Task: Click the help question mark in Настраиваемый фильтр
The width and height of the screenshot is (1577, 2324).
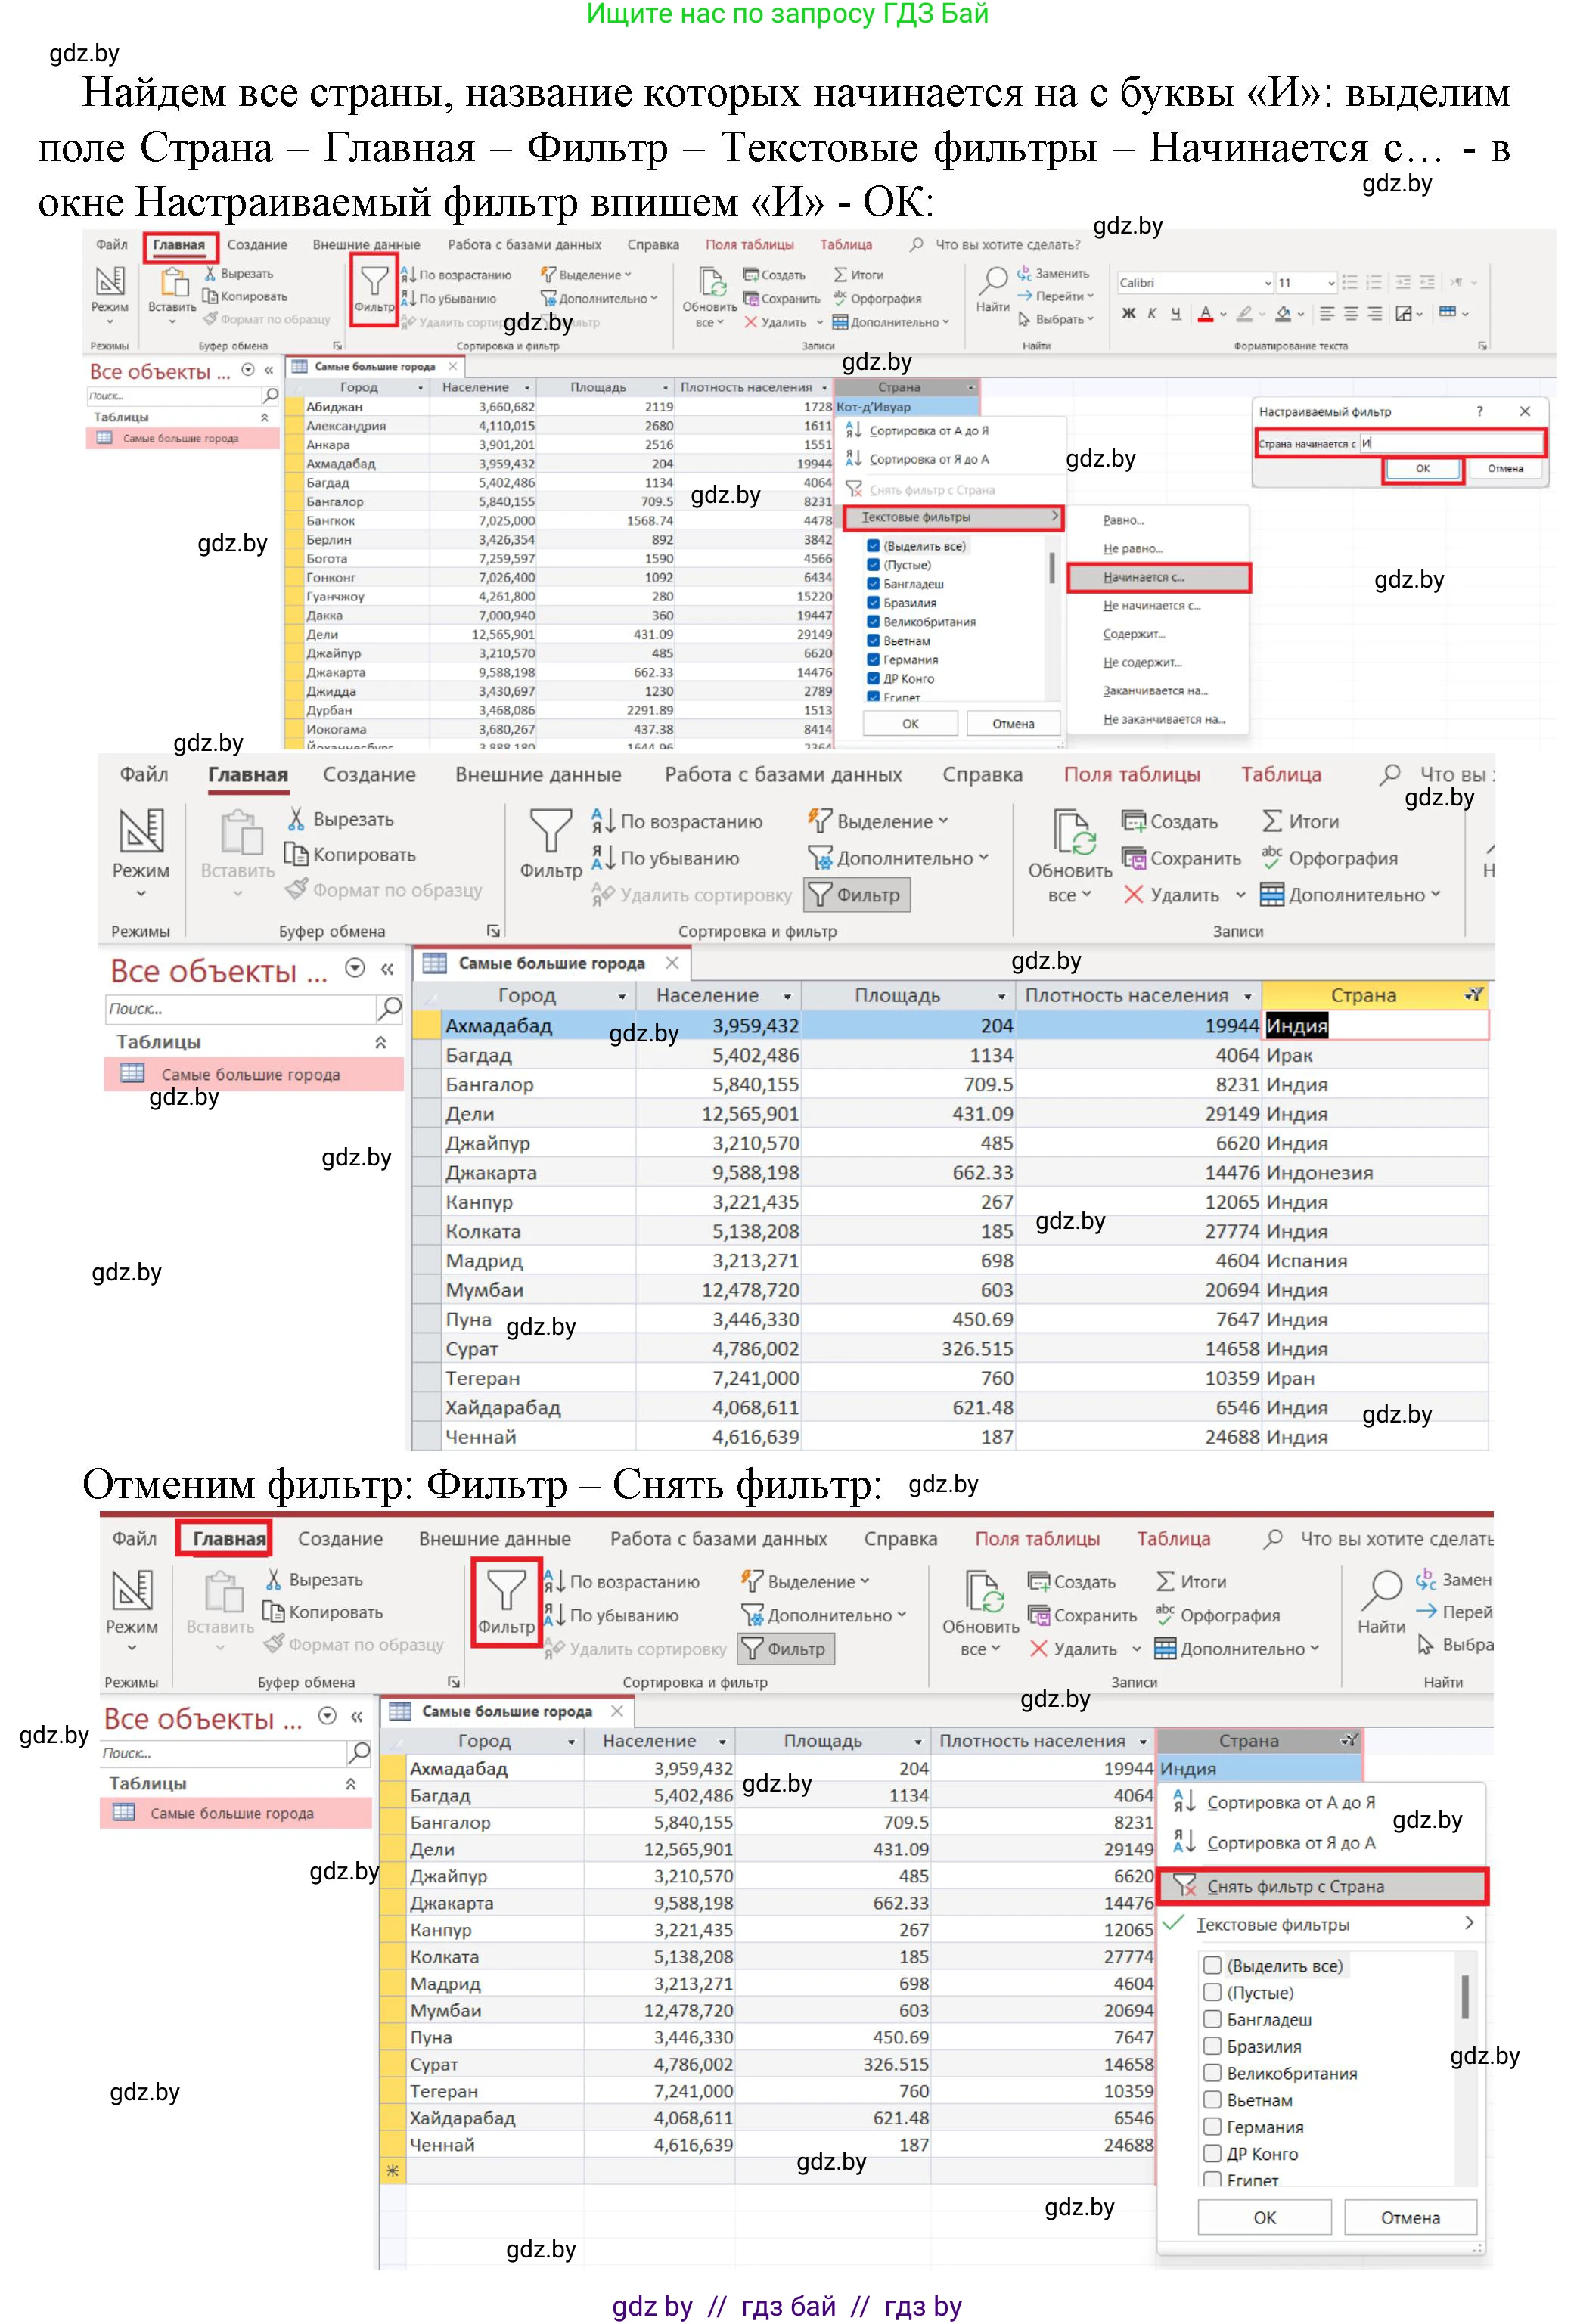Action: [1480, 412]
